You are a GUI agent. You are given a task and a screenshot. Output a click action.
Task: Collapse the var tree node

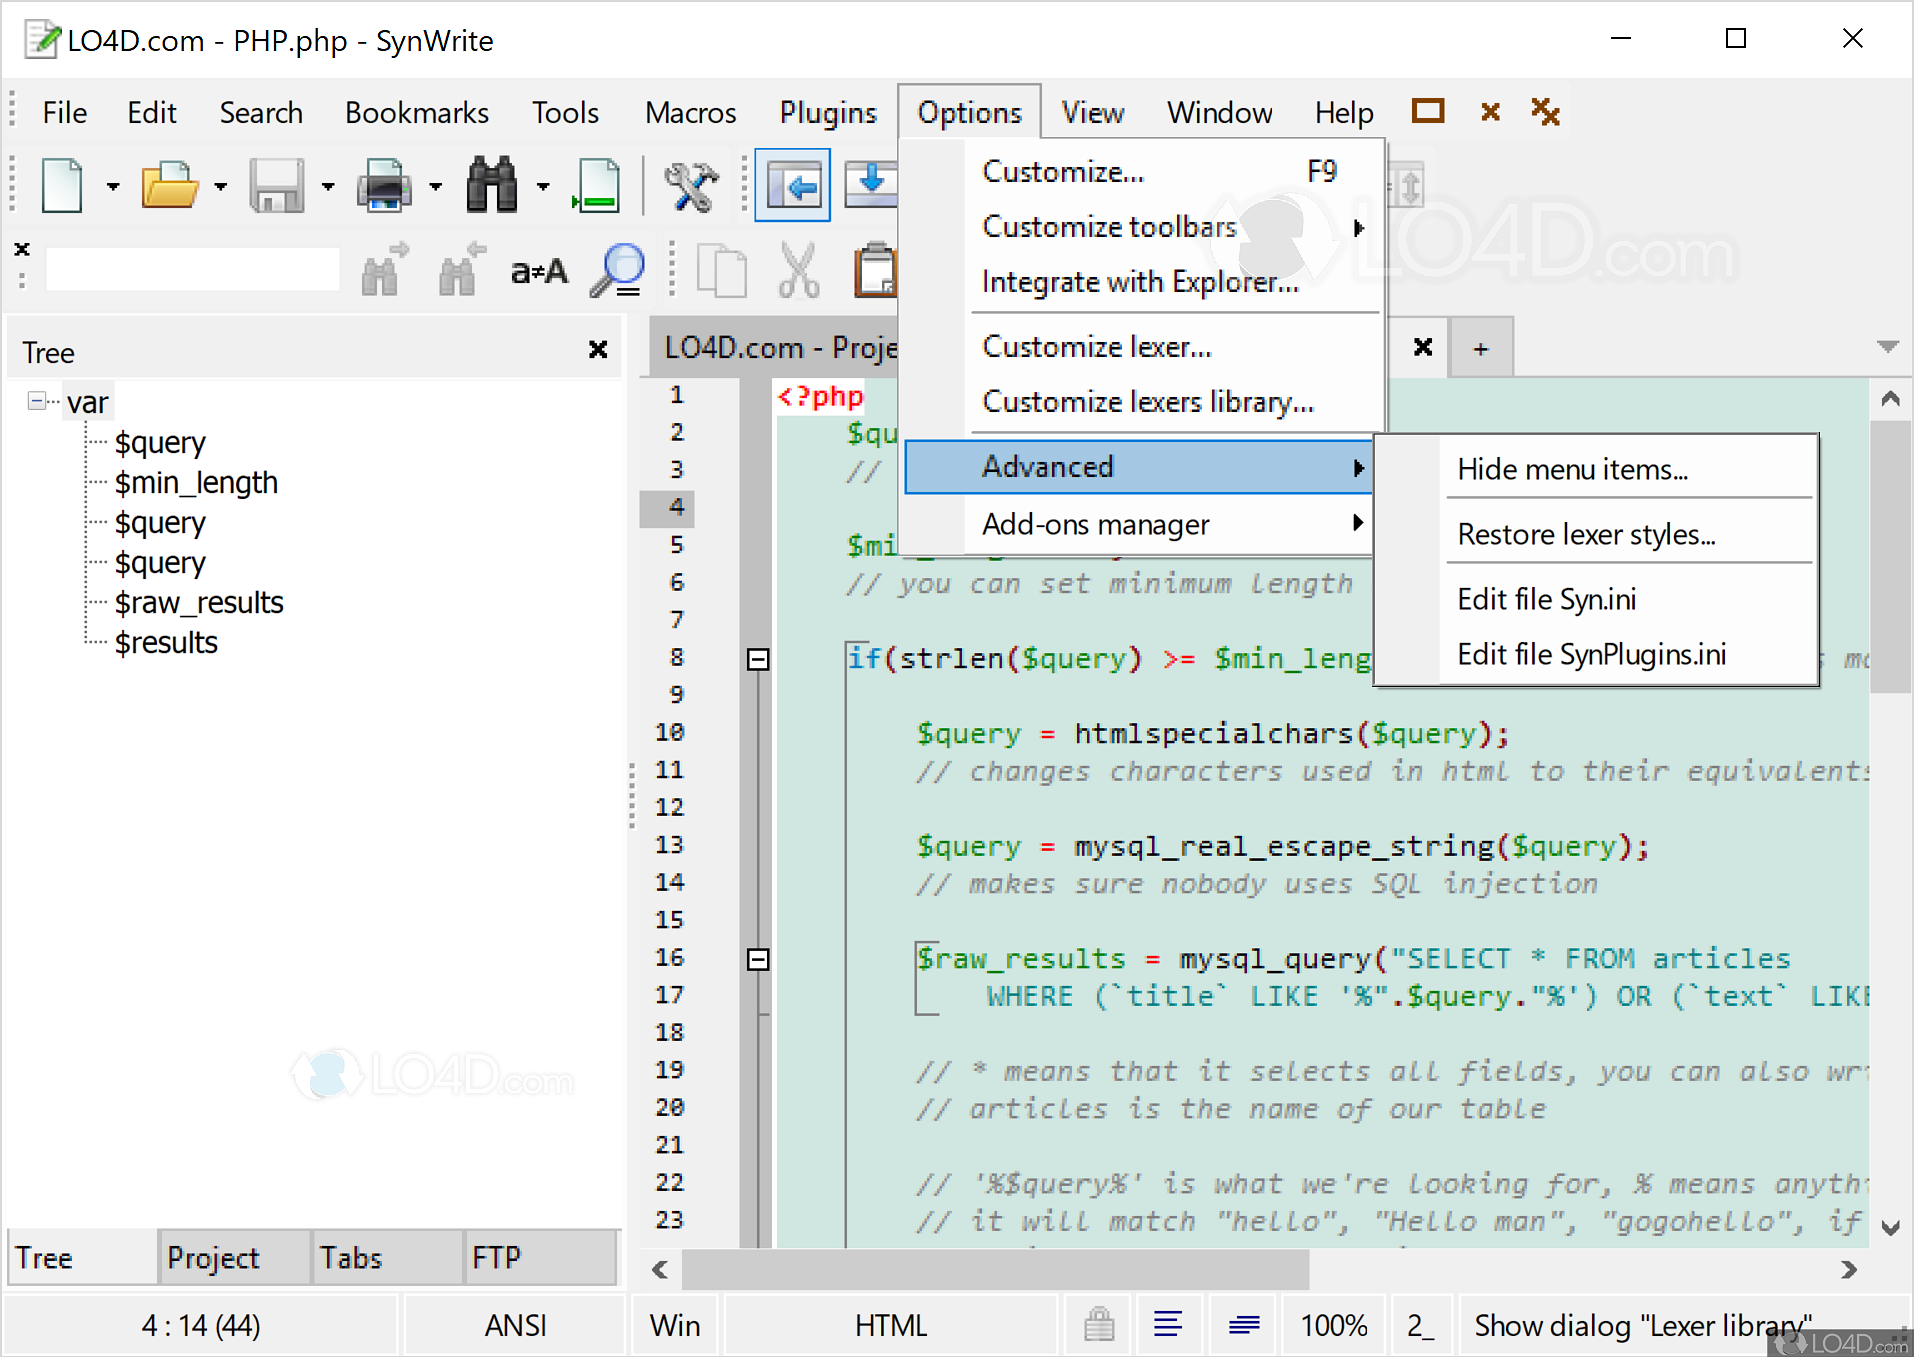[36, 400]
